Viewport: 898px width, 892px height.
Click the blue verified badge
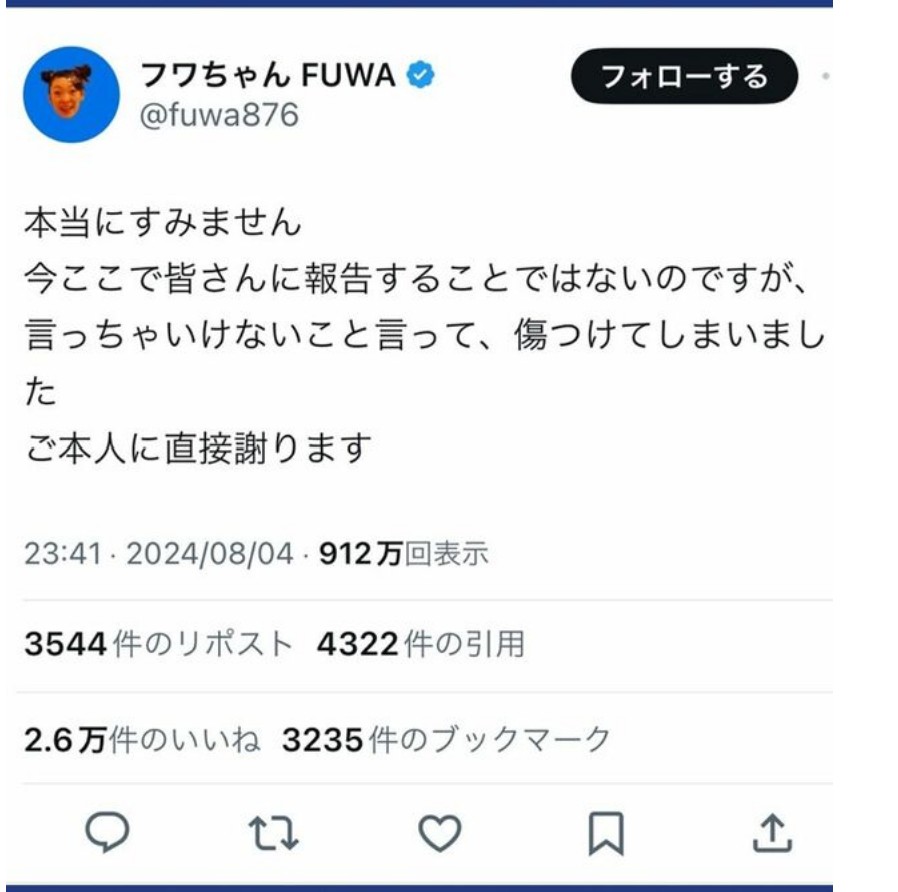420,74
